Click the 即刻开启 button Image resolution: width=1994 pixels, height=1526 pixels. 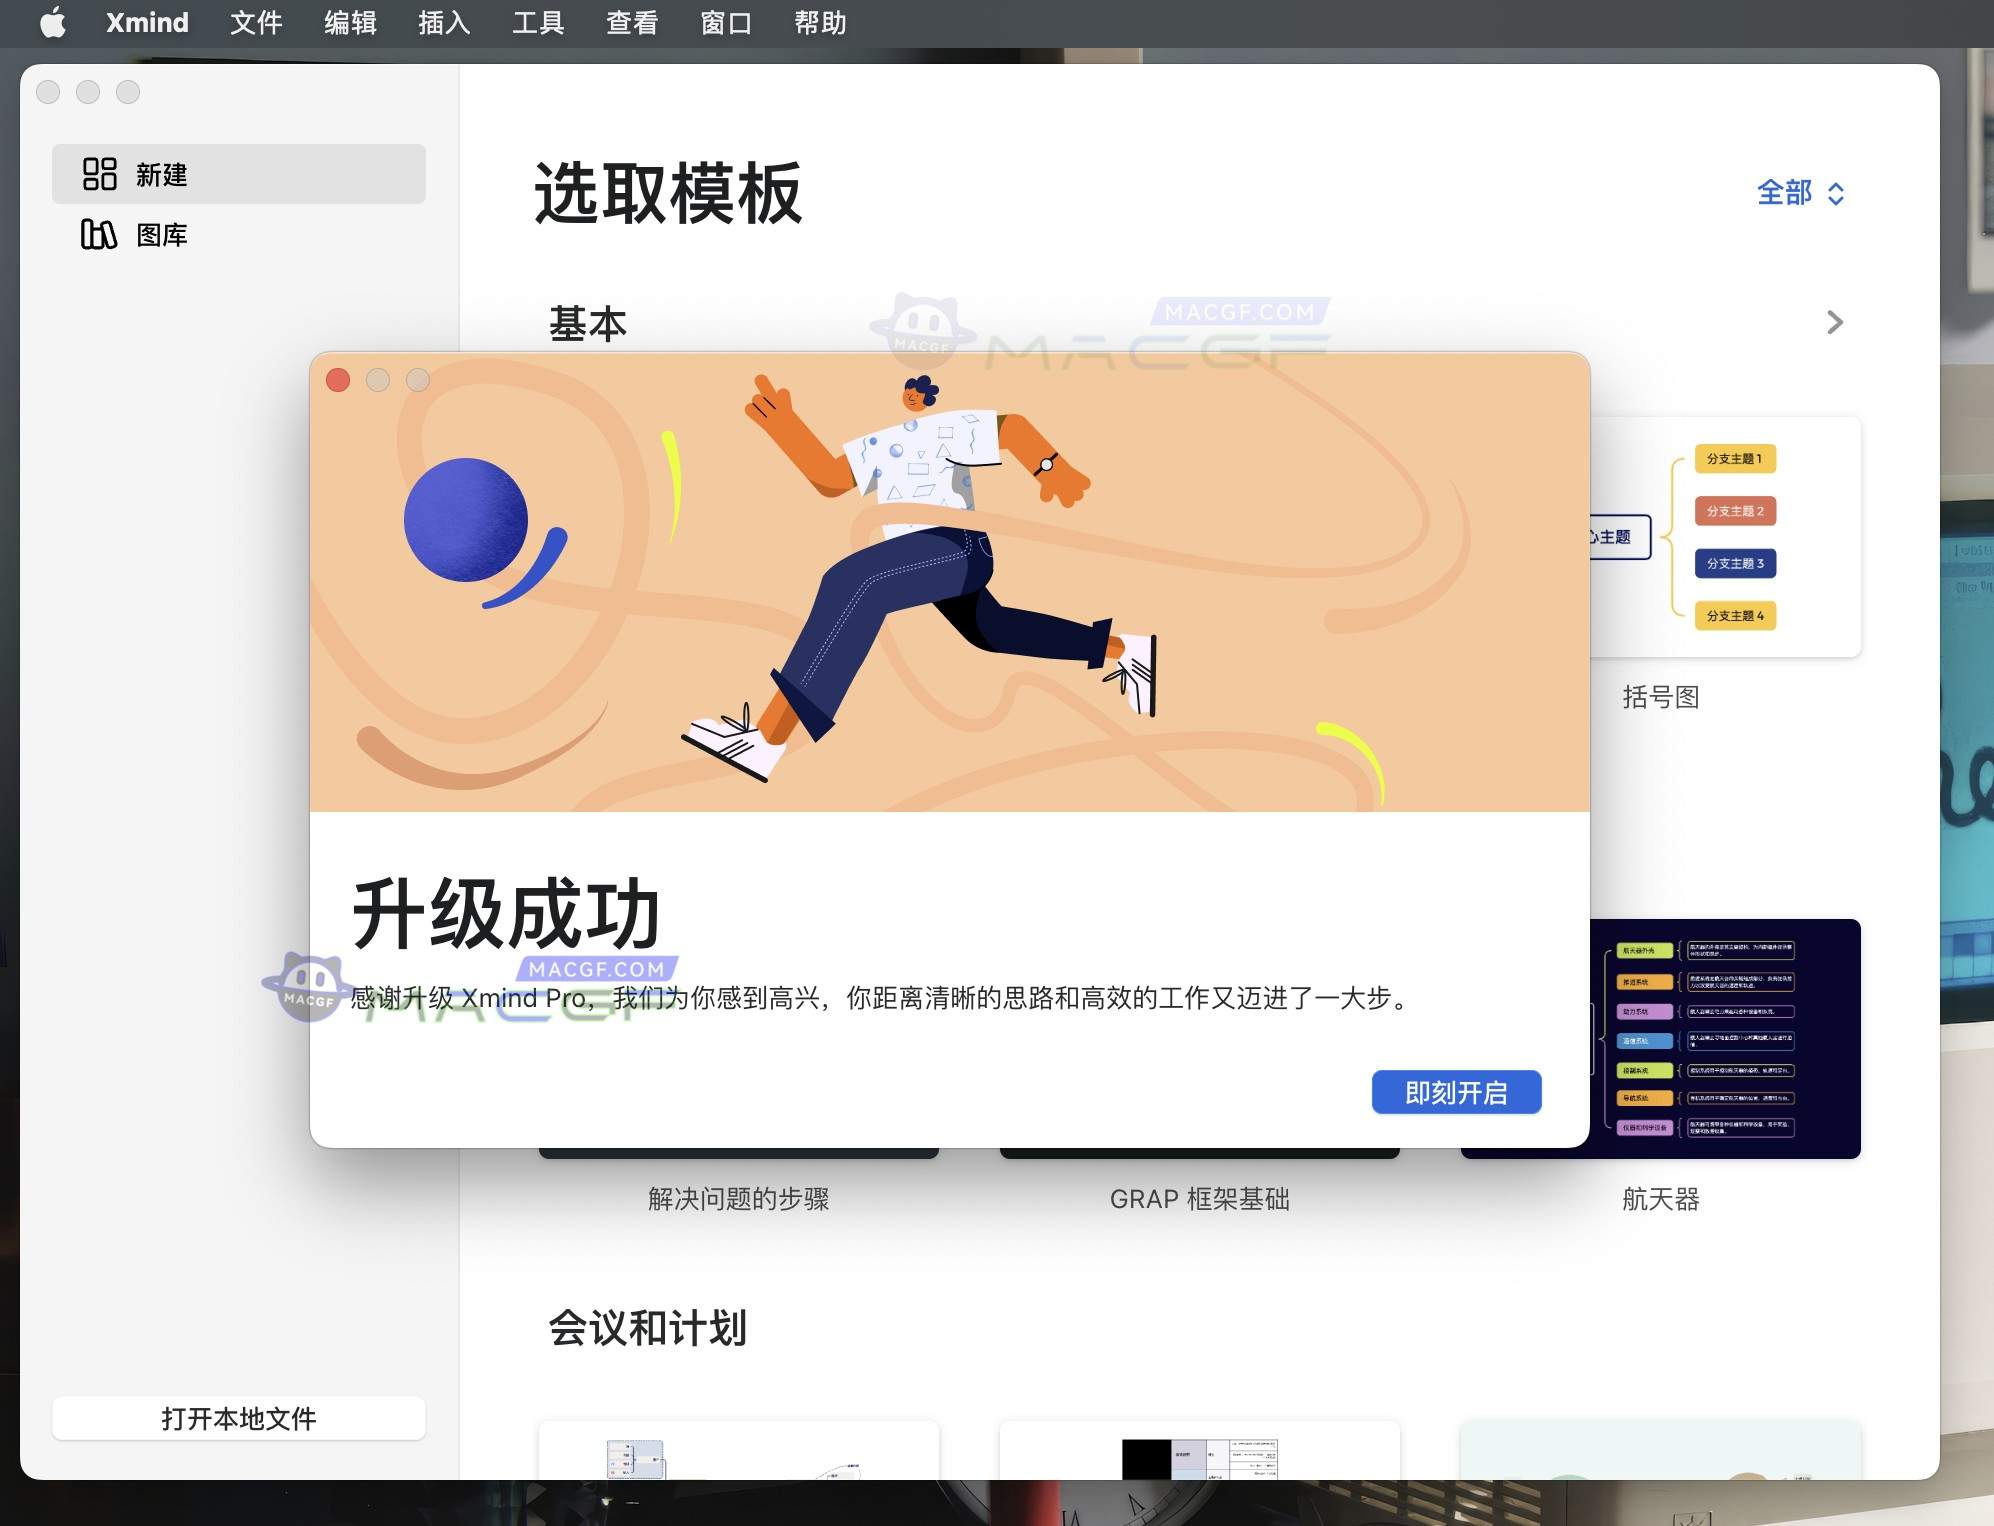pos(1456,1092)
